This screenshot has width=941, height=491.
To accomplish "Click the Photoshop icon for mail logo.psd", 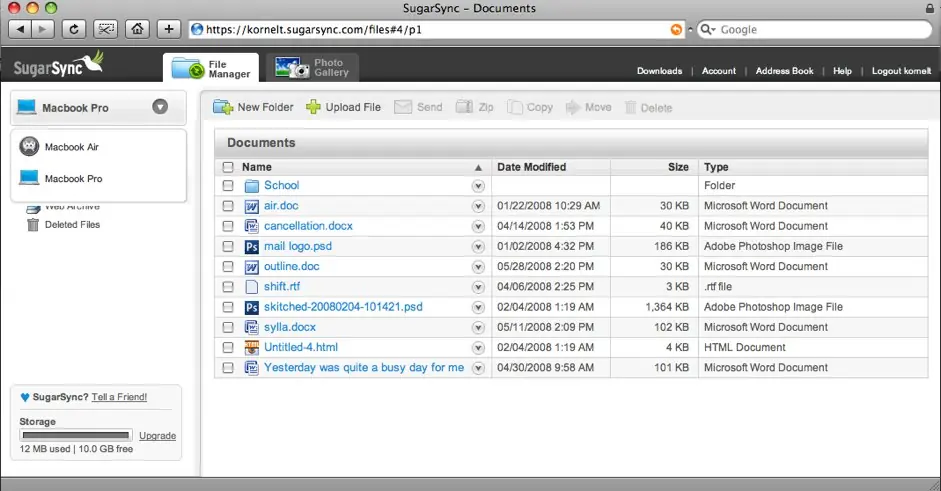I will (251, 247).
